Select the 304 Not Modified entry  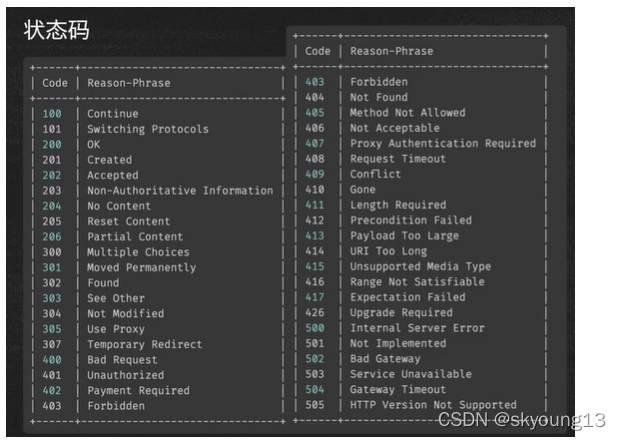click(x=158, y=314)
